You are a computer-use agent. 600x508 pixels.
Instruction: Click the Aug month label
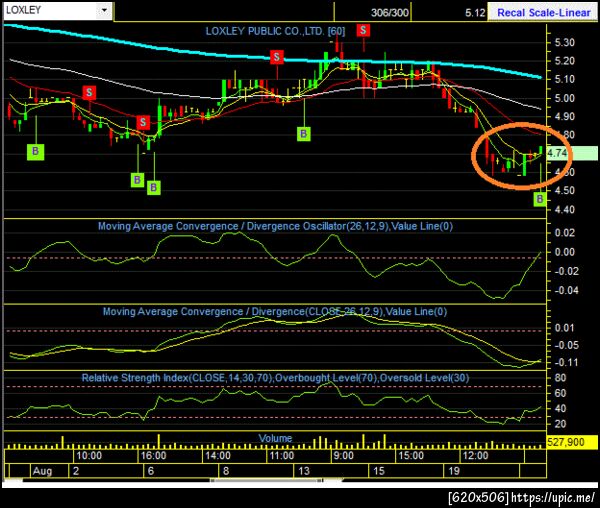tap(42, 471)
